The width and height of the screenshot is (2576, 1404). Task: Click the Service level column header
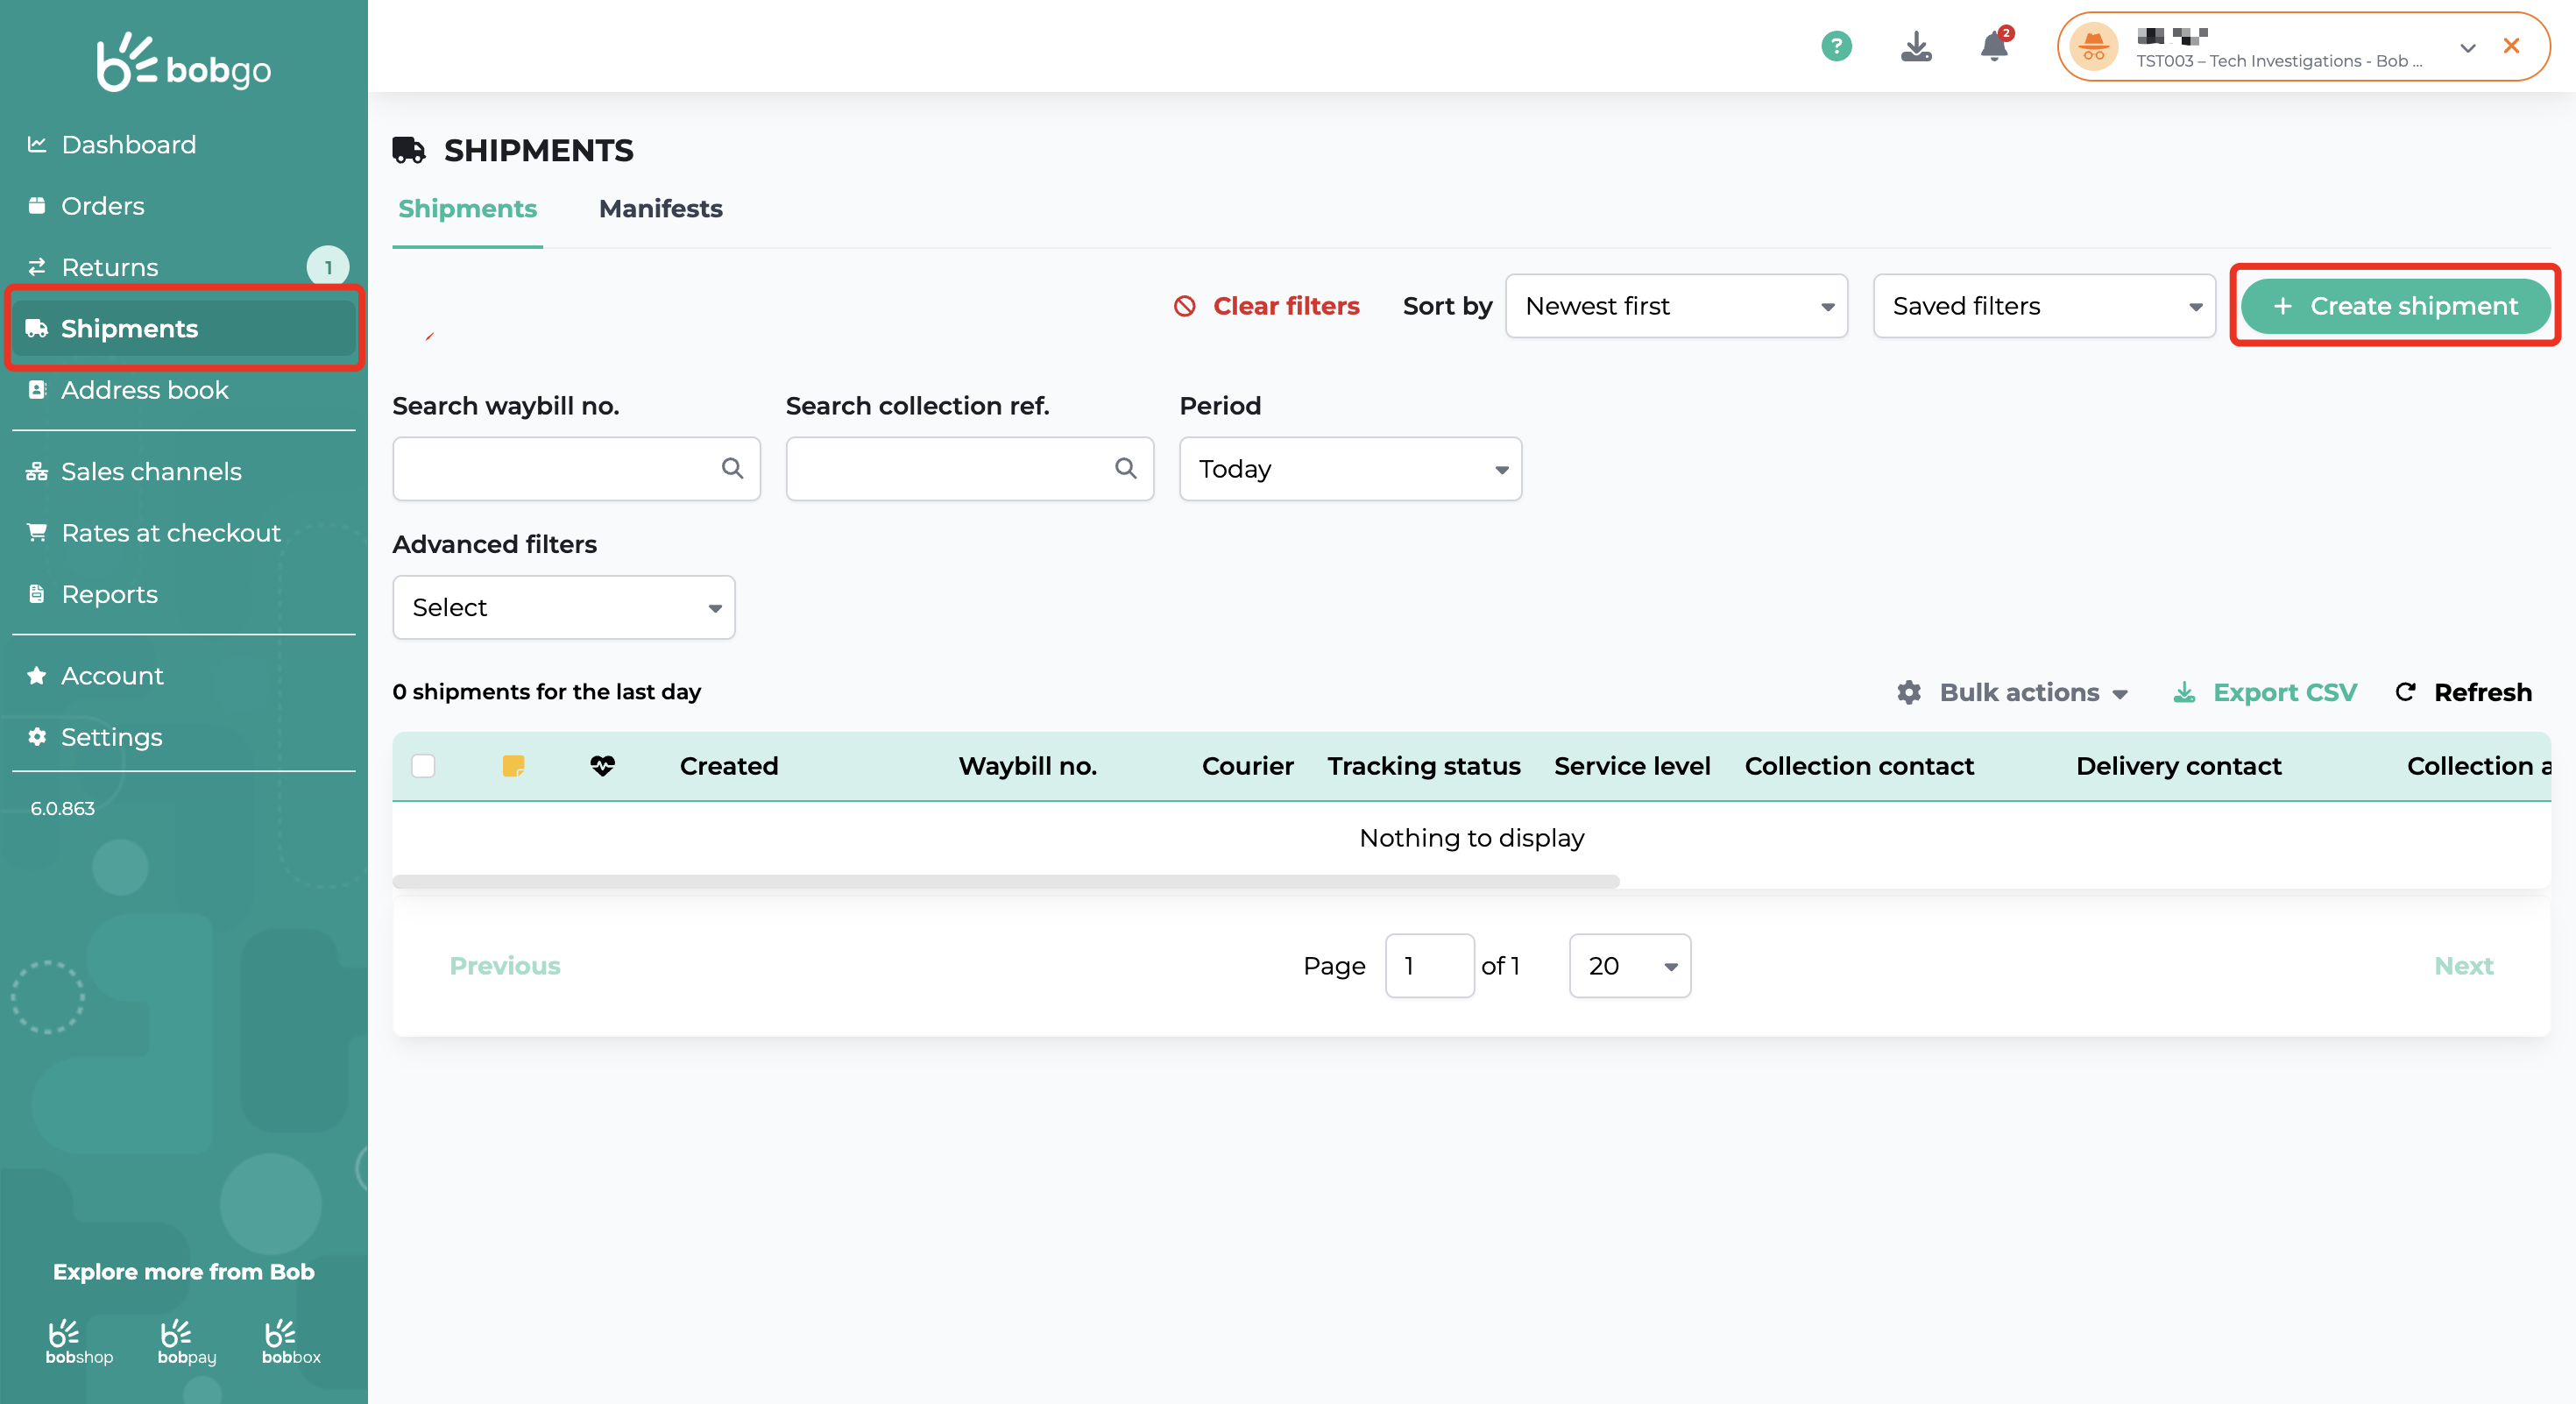(x=1632, y=766)
